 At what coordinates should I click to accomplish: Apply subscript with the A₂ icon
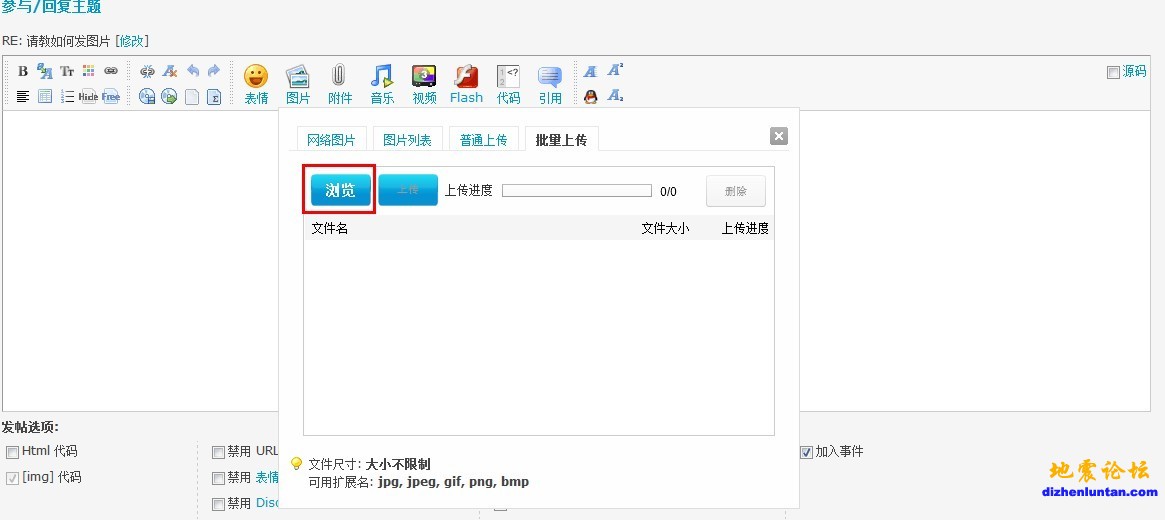(x=614, y=96)
